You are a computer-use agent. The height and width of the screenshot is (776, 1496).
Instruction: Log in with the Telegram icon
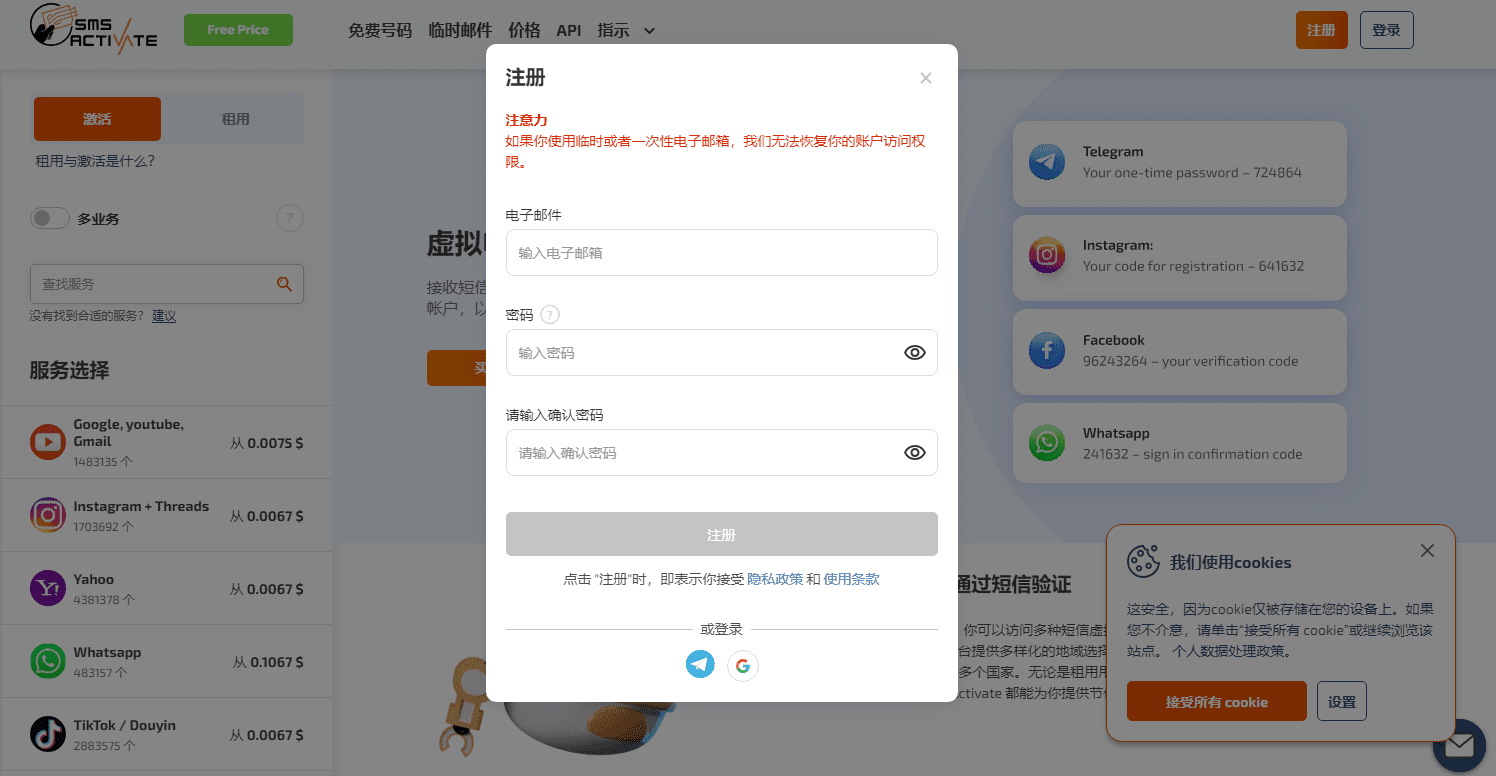700,665
